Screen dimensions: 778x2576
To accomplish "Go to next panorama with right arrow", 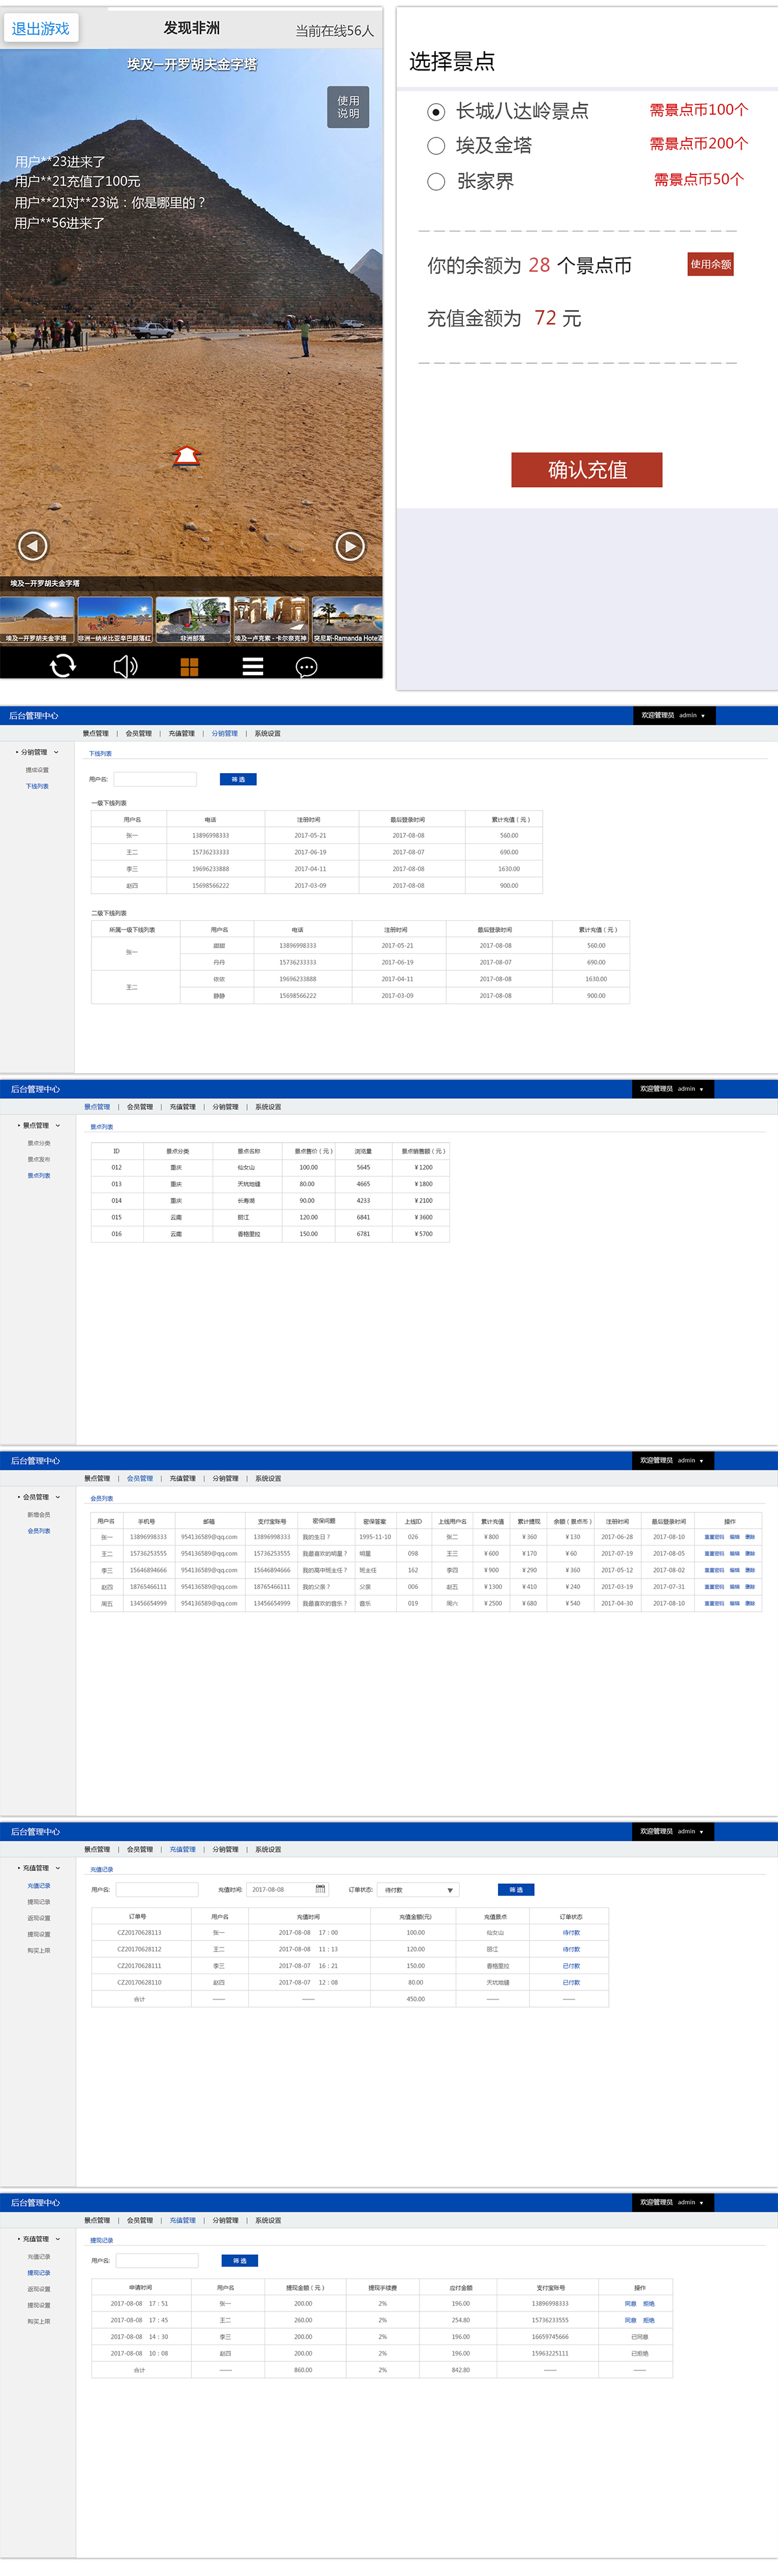I will (x=350, y=546).
